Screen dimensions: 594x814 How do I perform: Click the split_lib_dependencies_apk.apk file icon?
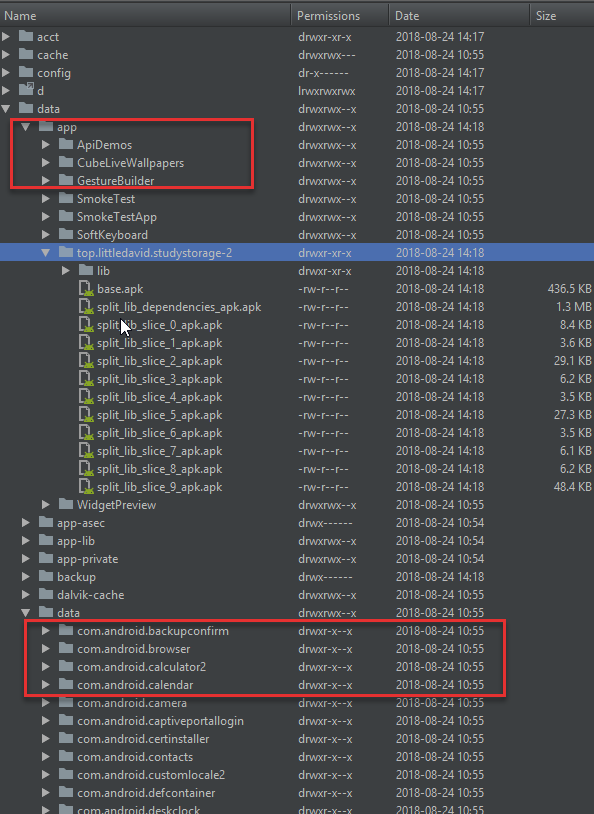coord(86,307)
